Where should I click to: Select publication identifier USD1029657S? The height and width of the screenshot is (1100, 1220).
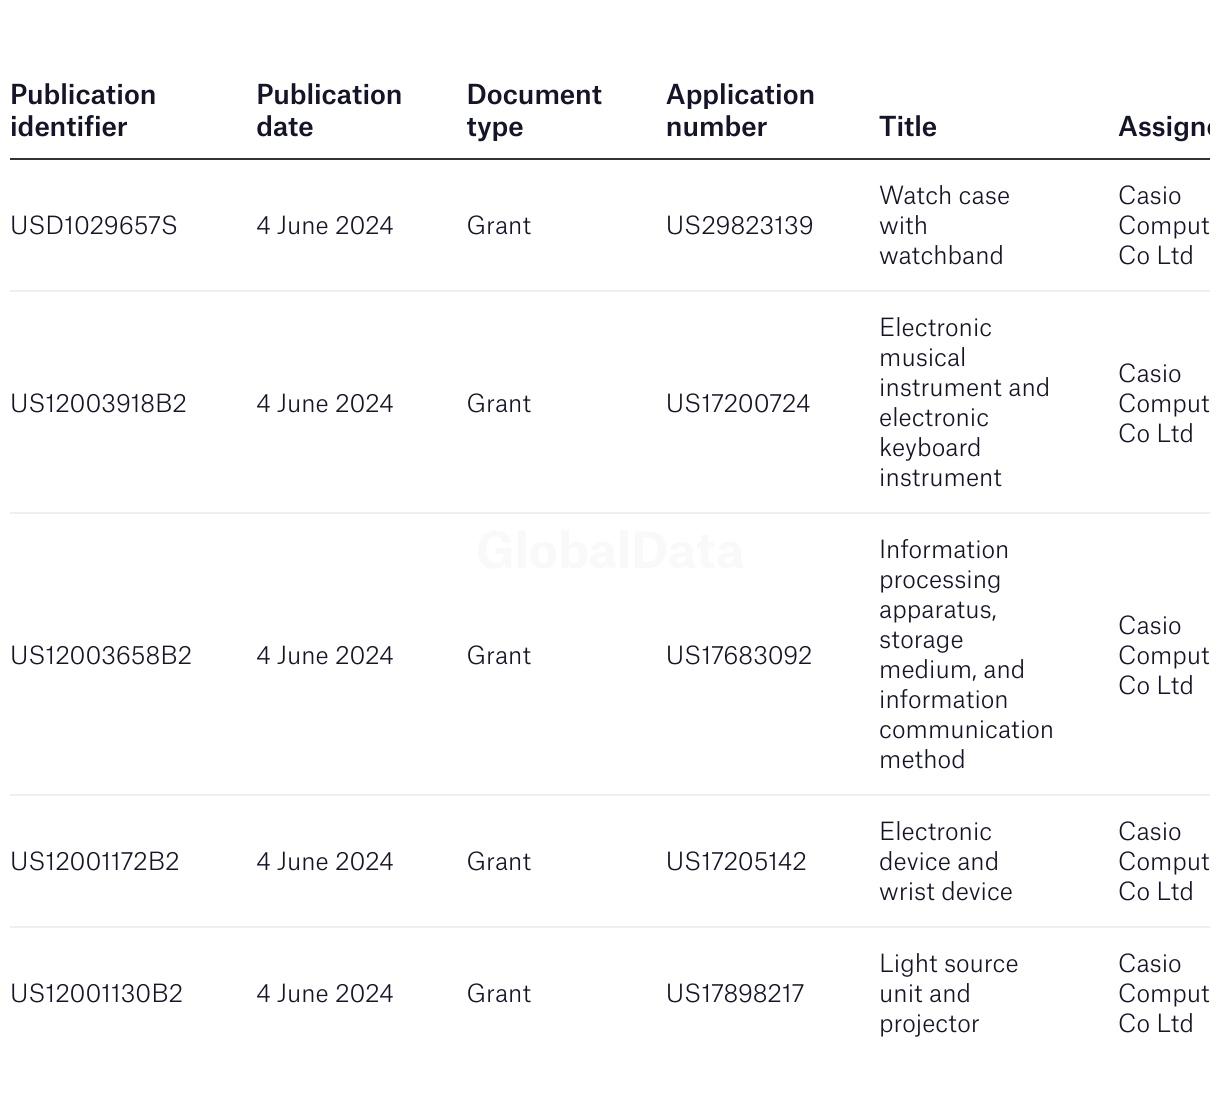94,226
